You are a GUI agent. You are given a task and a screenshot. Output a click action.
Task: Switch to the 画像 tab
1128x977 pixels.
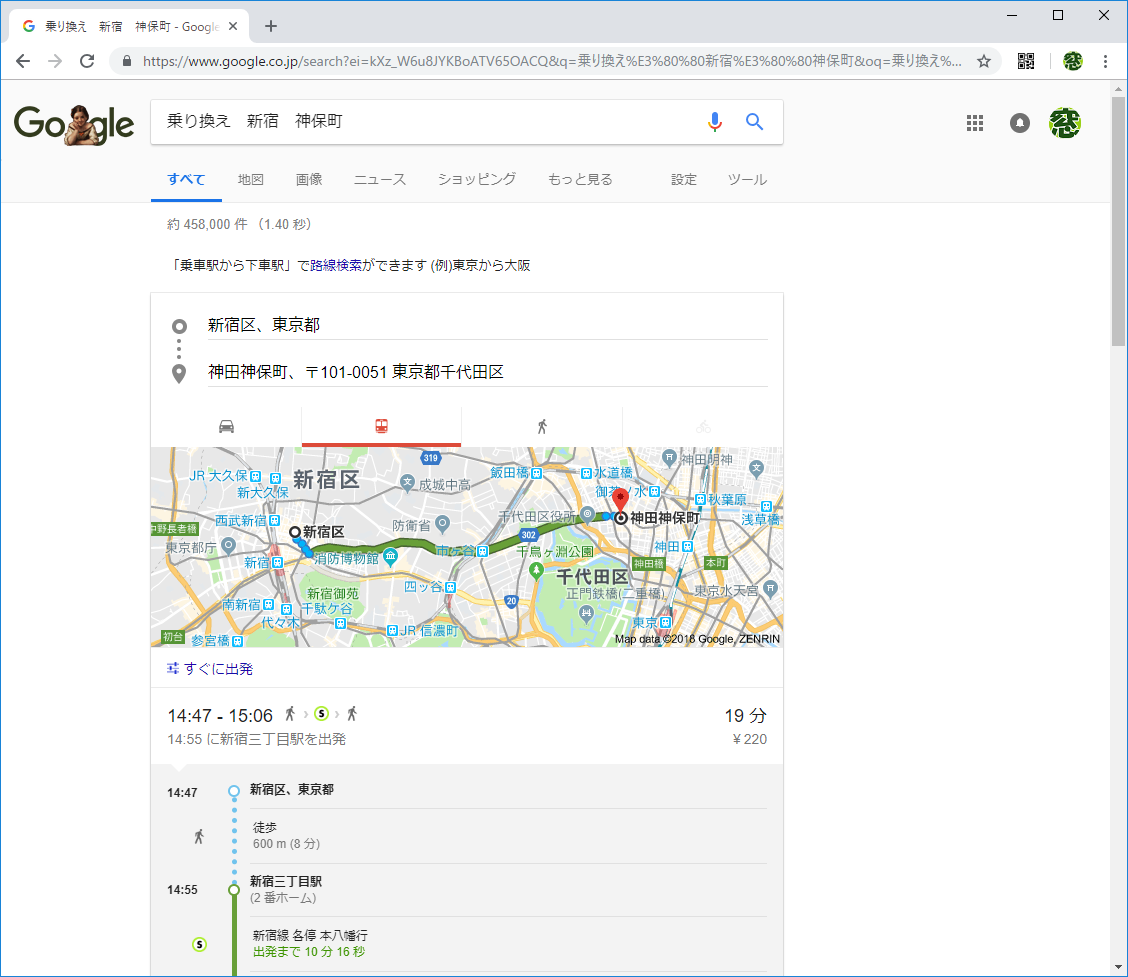[x=309, y=179]
